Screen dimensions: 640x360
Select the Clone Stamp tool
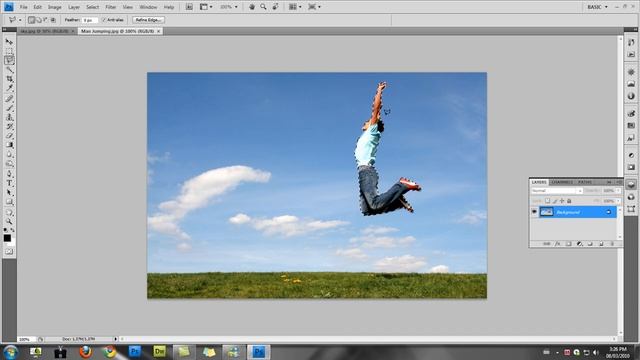coord(9,118)
